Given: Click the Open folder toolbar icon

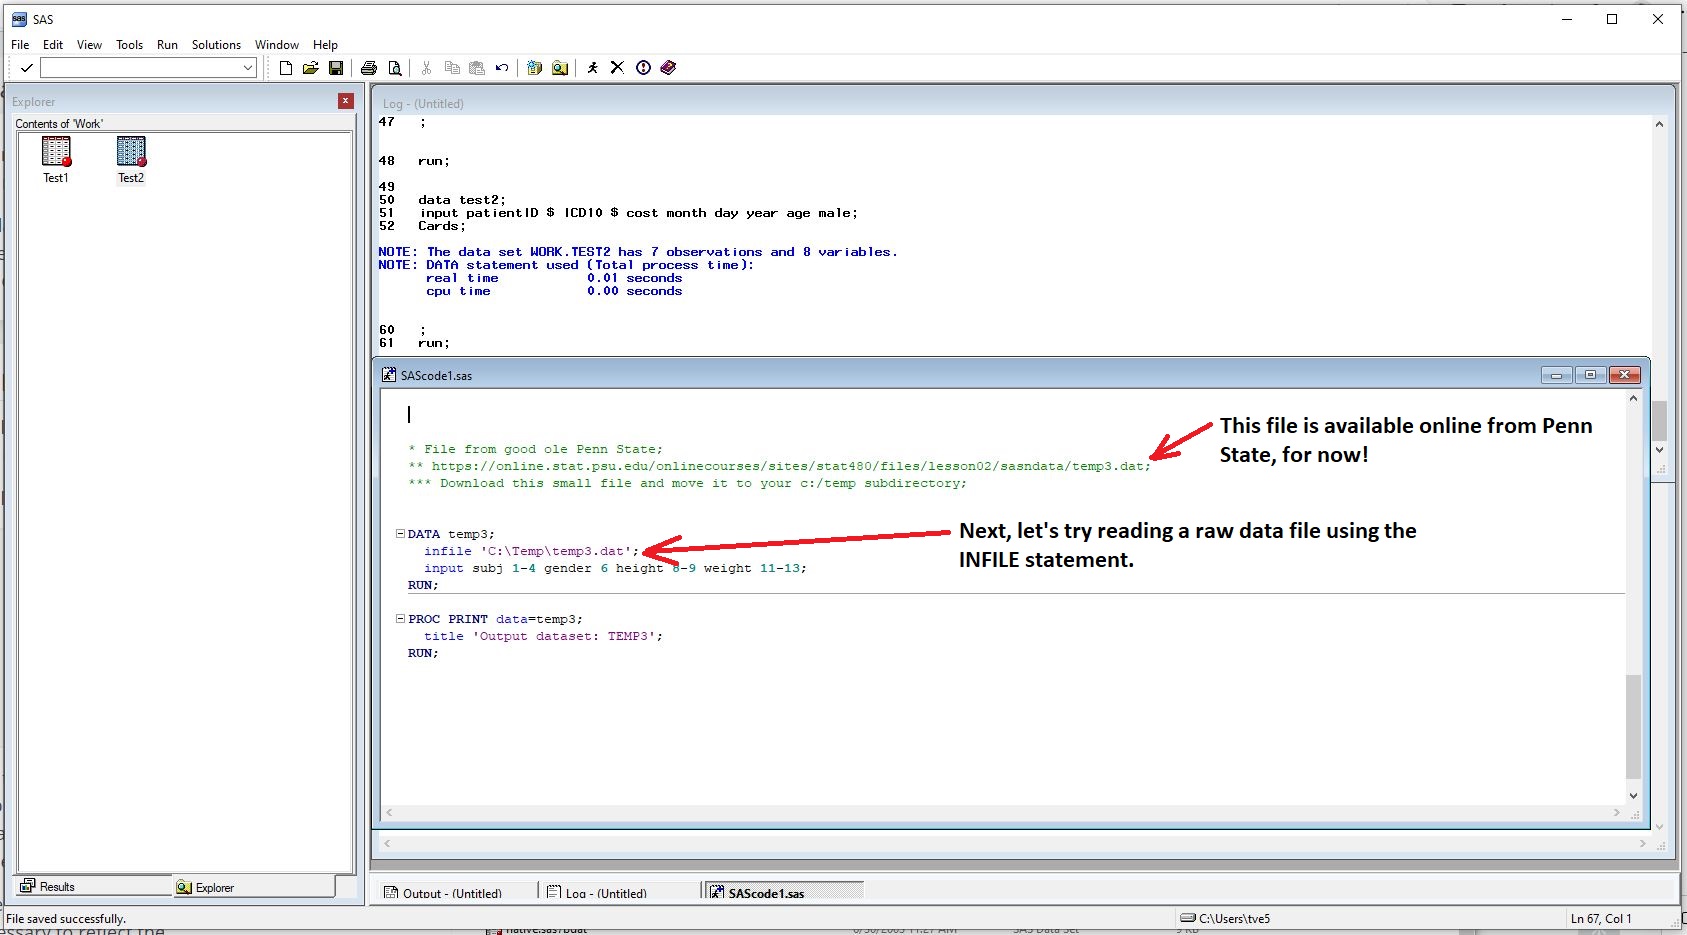Looking at the screenshot, I should (x=310, y=68).
